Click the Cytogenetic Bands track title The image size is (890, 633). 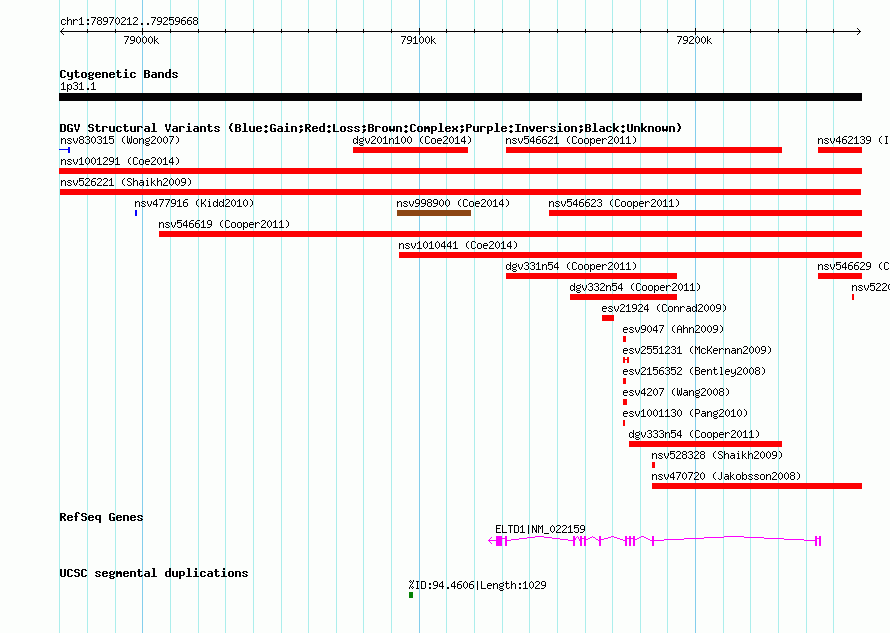tap(119, 74)
